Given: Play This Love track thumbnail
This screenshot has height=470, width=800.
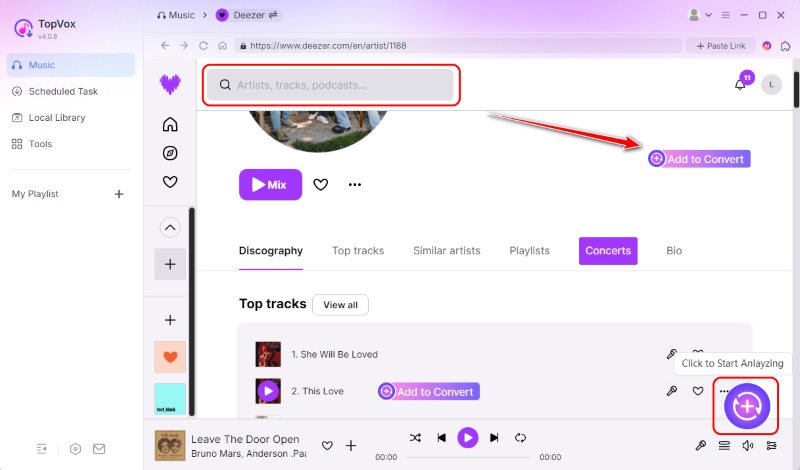Looking at the screenshot, I should (x=268, y=391).
